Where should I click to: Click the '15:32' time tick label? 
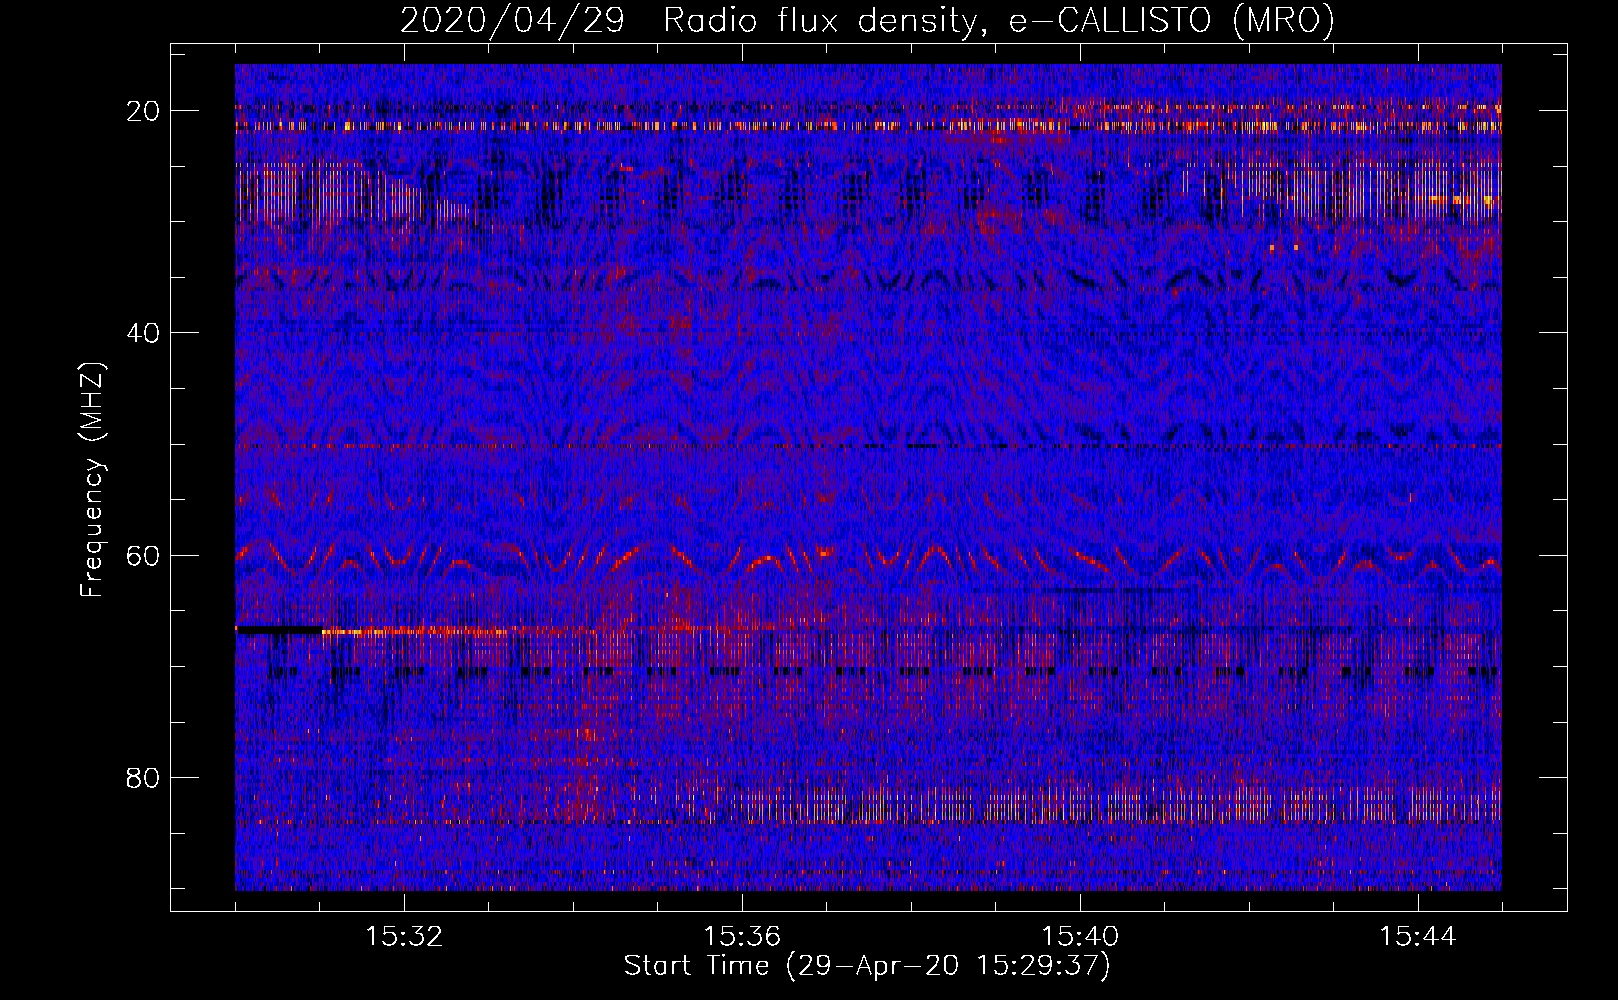point(404,937)
